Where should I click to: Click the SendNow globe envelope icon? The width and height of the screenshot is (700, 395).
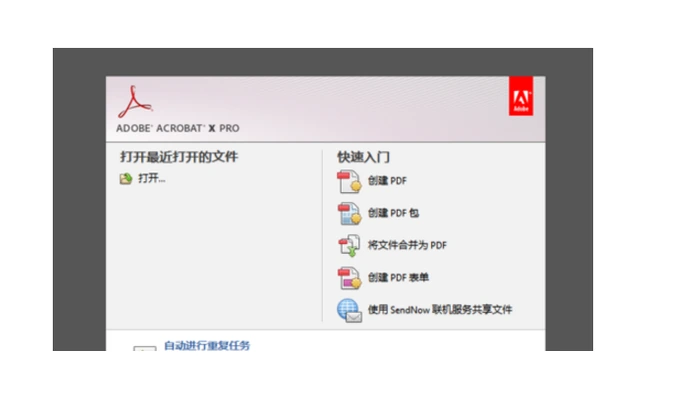tap(349, 310)
